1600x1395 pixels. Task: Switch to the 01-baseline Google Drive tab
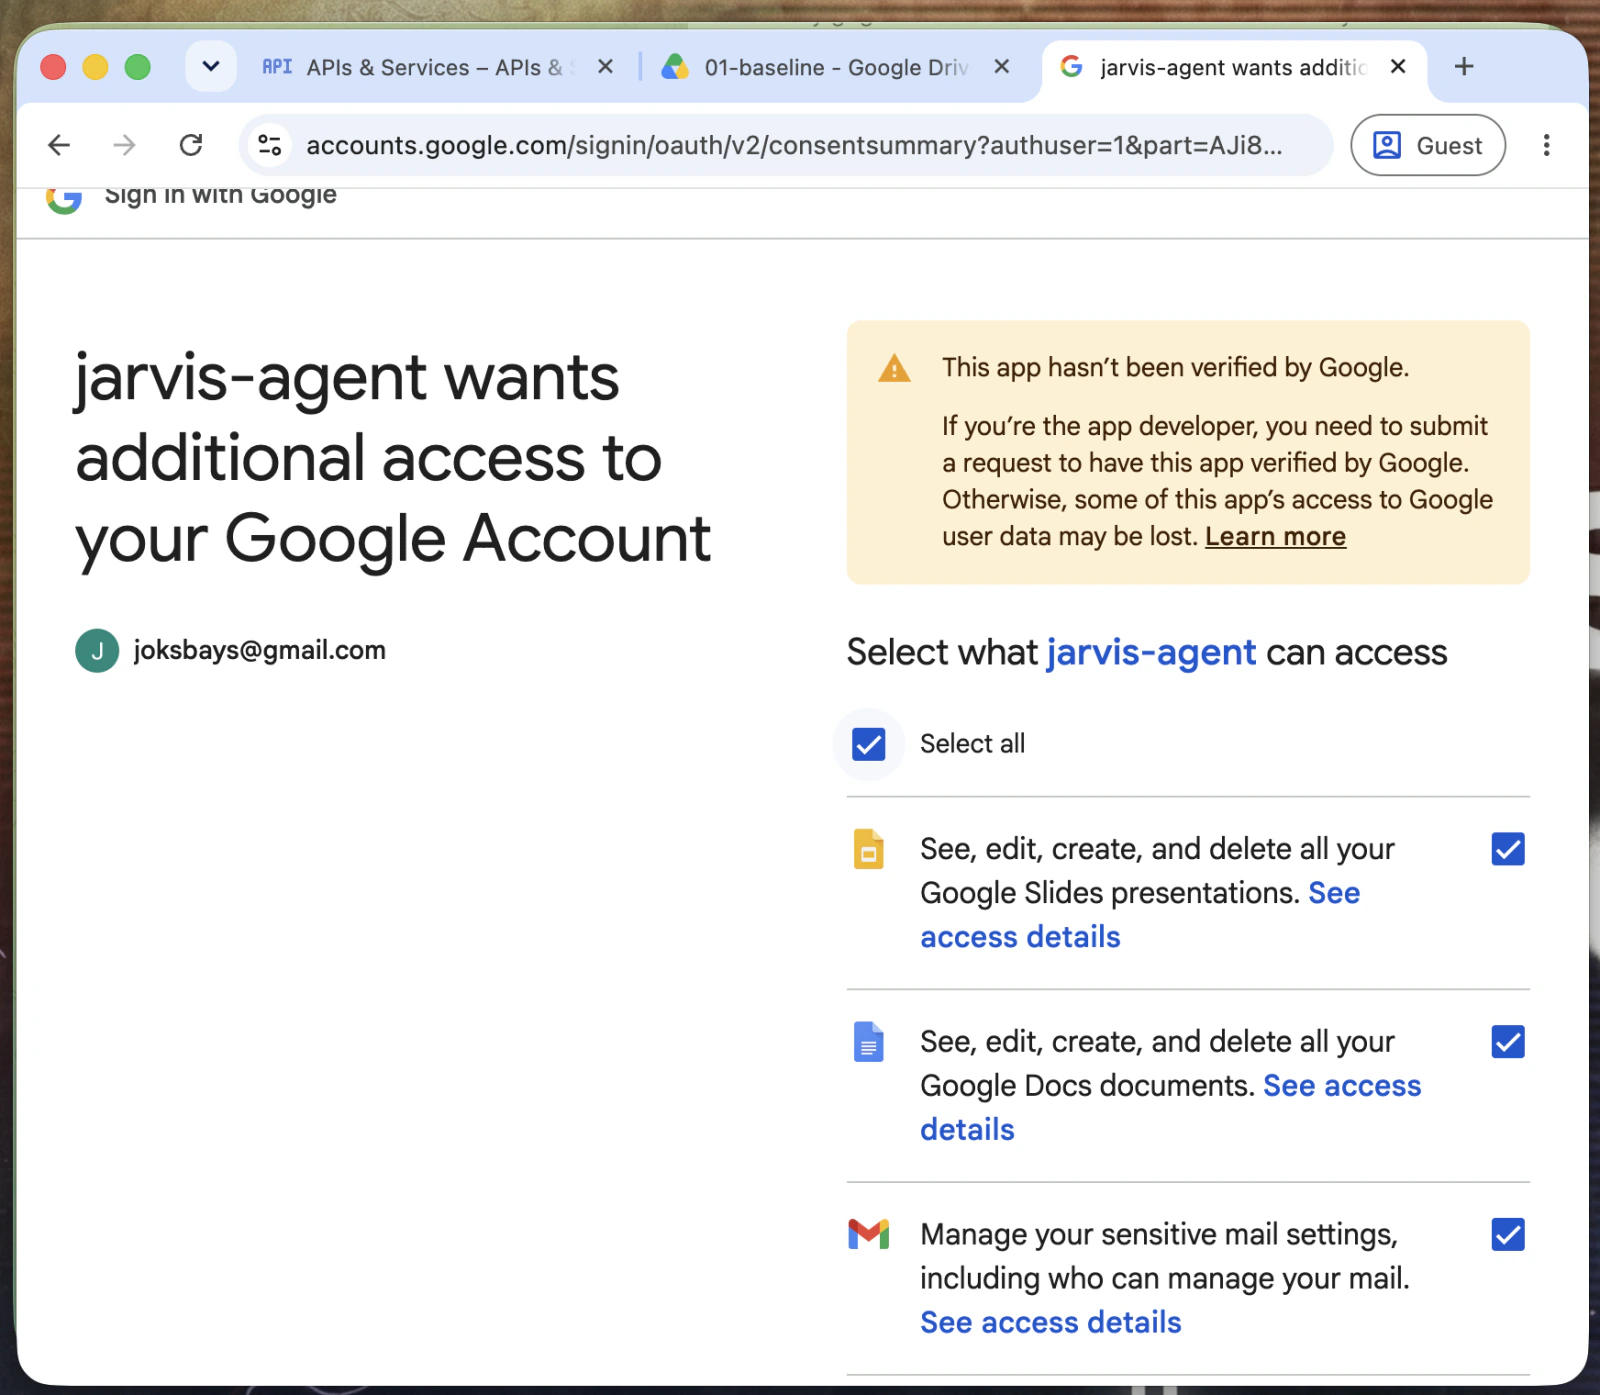[x=837, y=67]
